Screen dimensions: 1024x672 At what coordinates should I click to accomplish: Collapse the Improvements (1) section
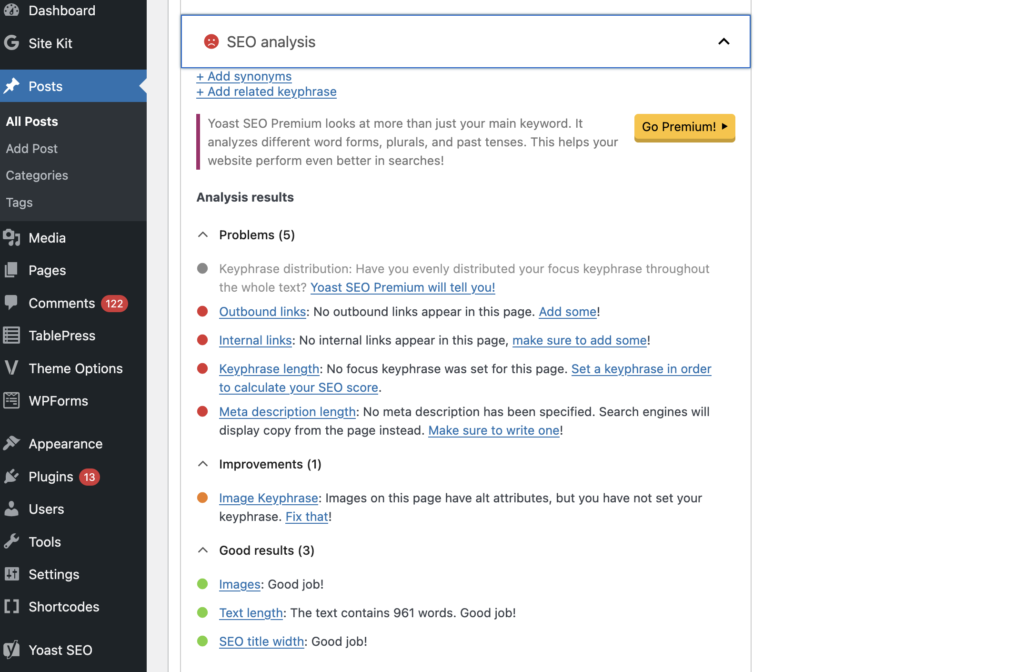(x=203, y=464)
